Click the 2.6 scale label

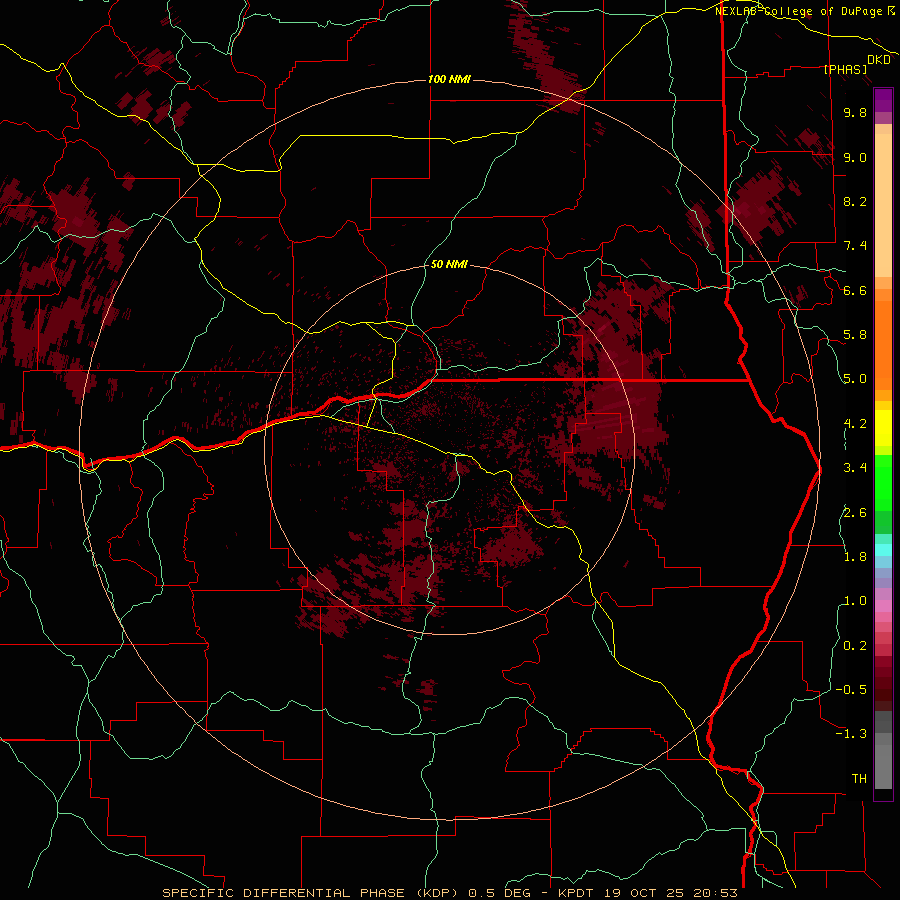point(855,513)
